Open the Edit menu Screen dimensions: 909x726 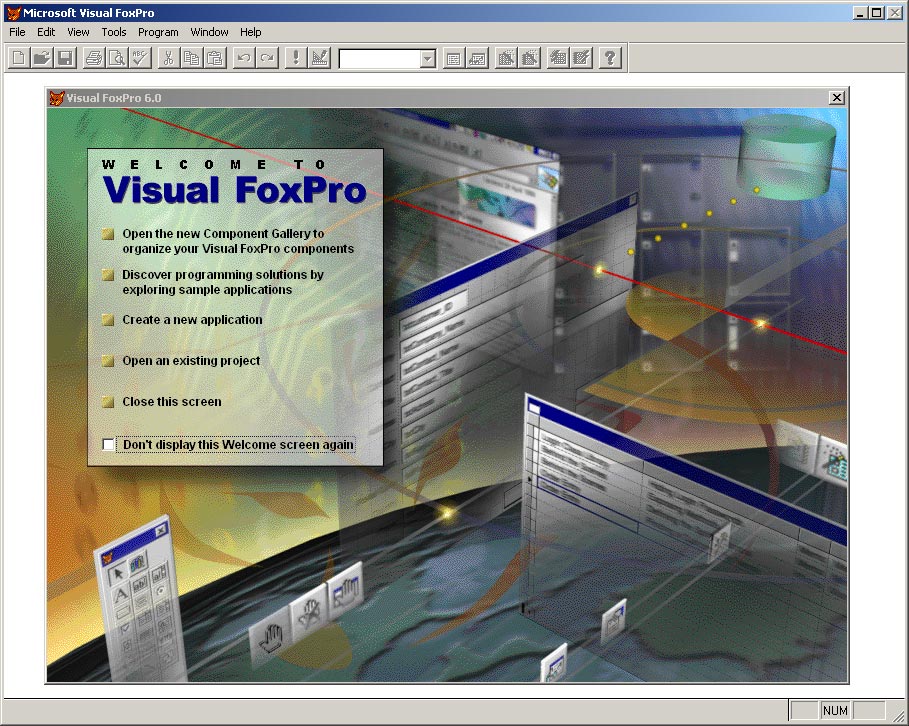pos(46,32)
